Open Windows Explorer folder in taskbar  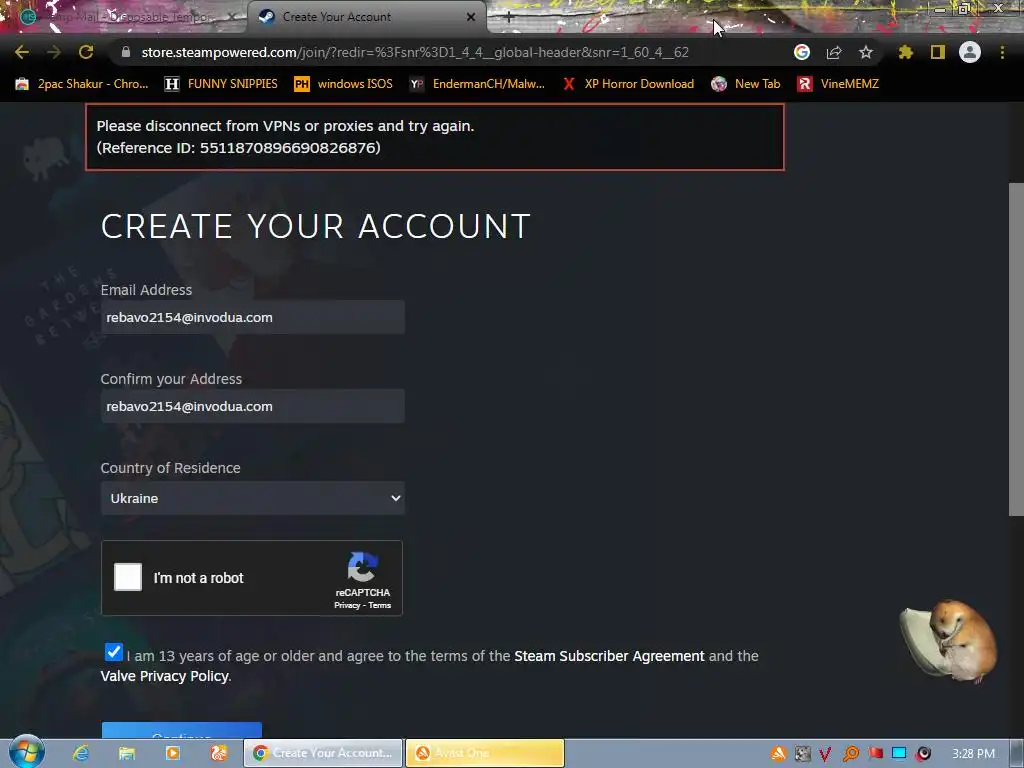[127, 753]
